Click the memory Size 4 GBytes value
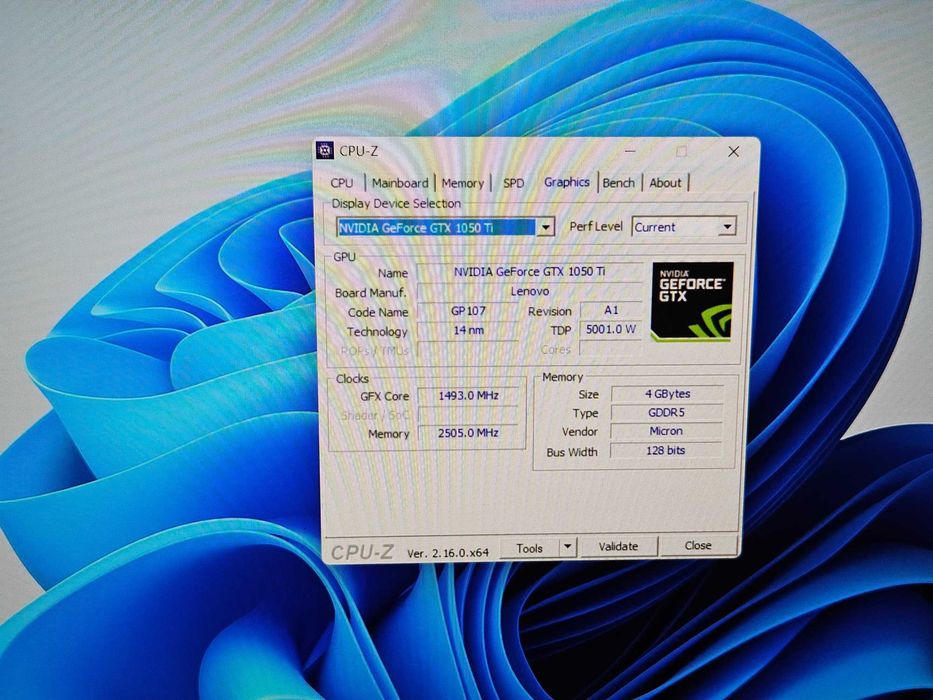 pyautogui.click(x=667, y=393)
